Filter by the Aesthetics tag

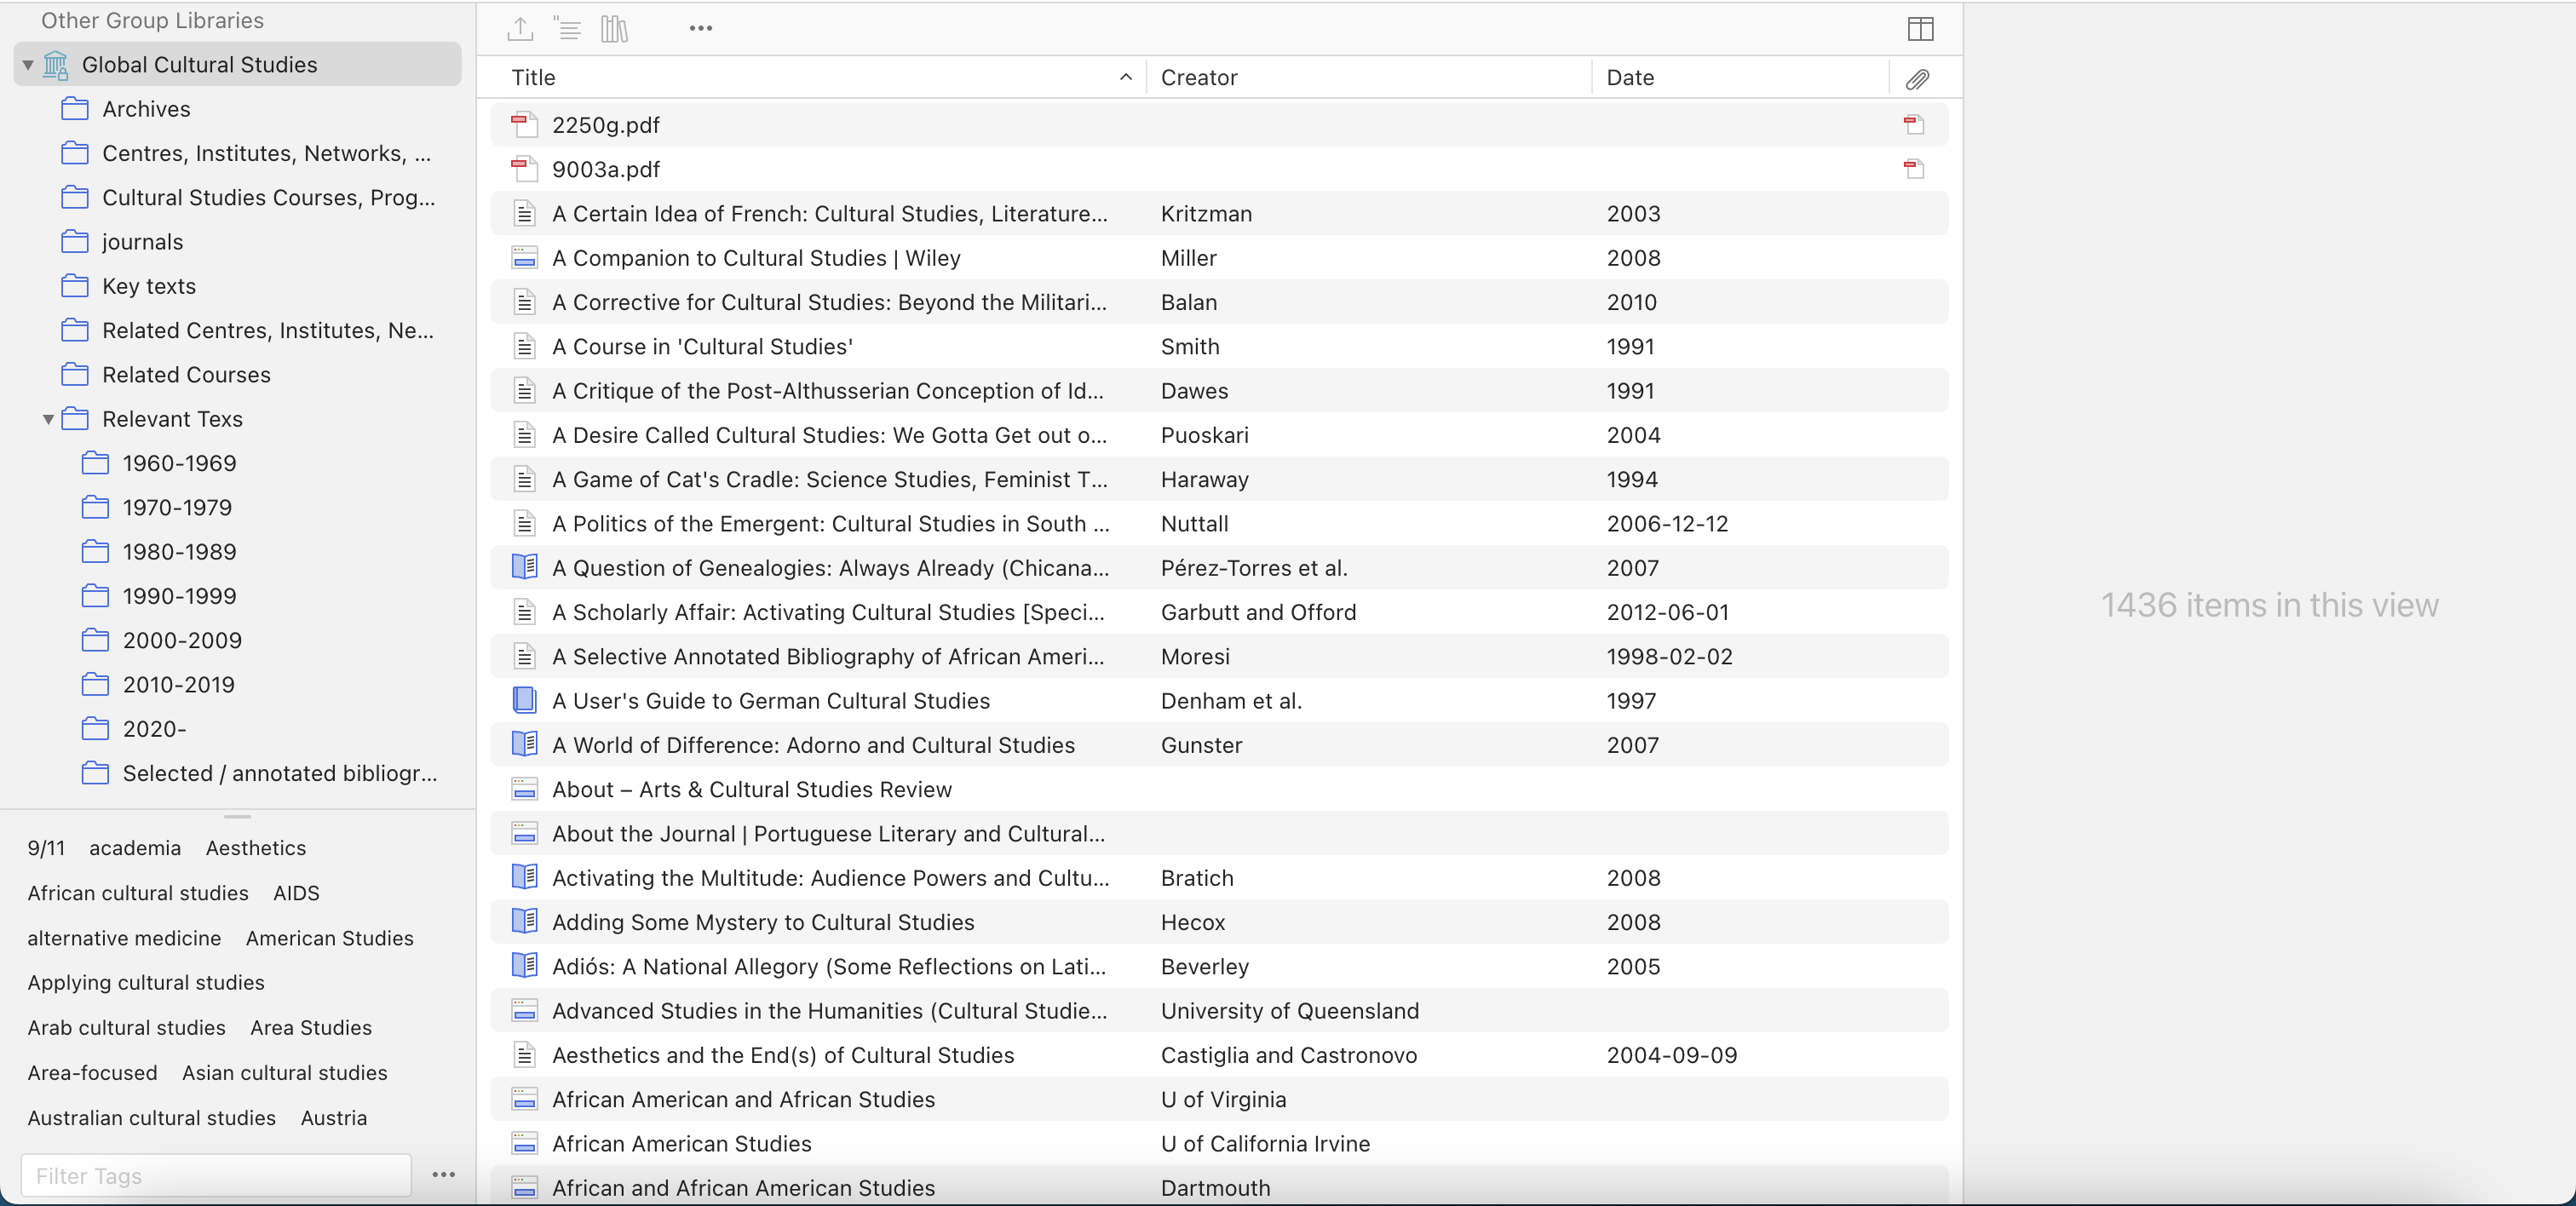[x=255, y=848]
